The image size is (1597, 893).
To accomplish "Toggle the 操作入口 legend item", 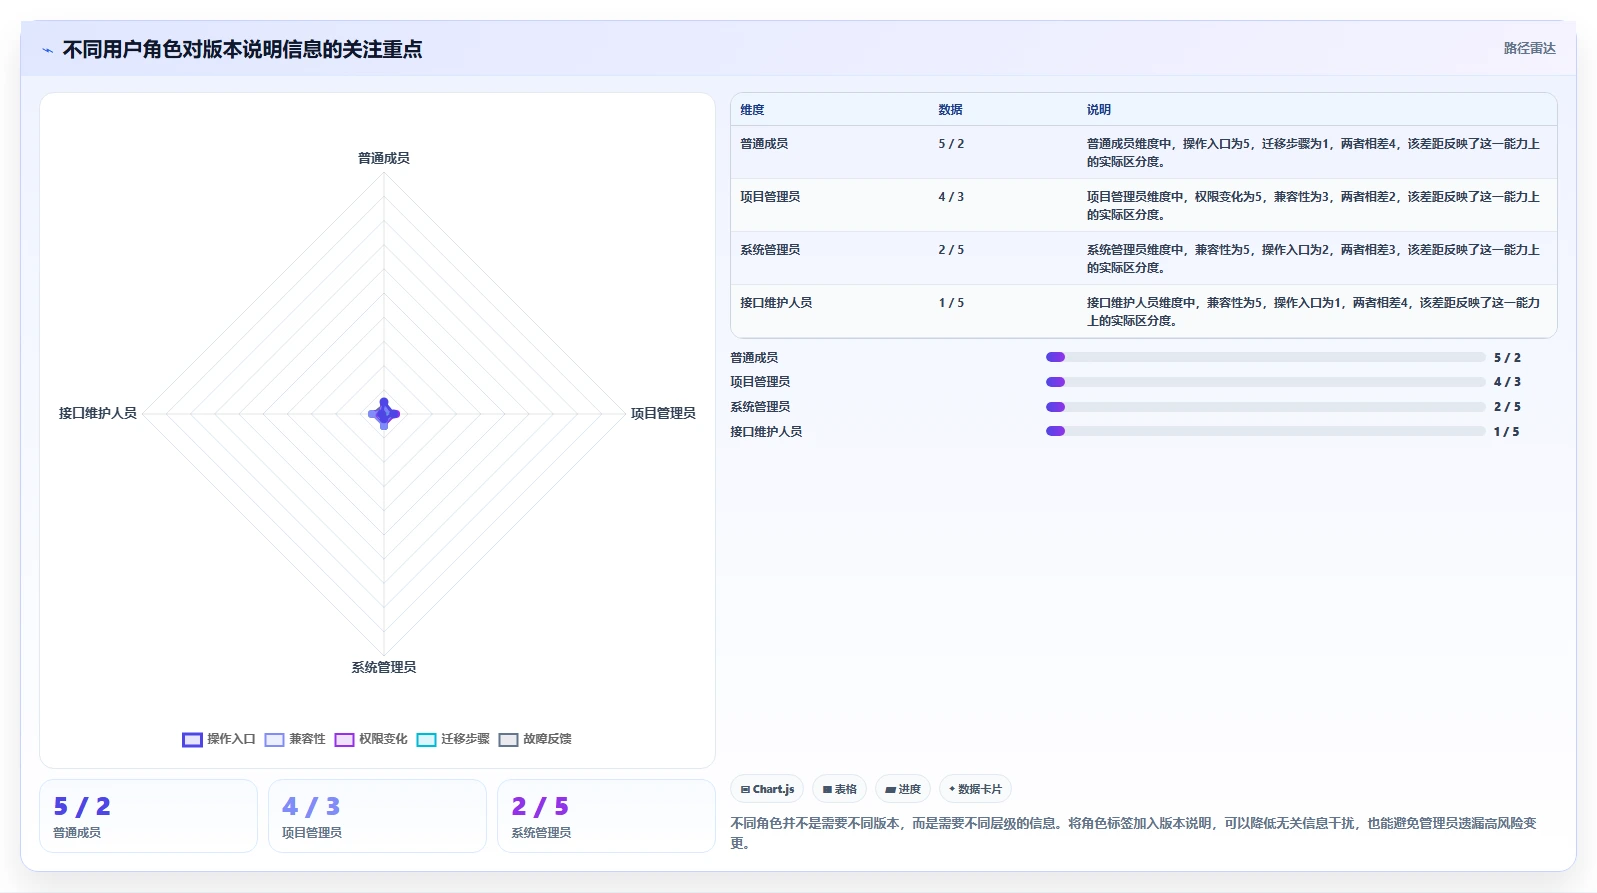I will tap(219, 739).
